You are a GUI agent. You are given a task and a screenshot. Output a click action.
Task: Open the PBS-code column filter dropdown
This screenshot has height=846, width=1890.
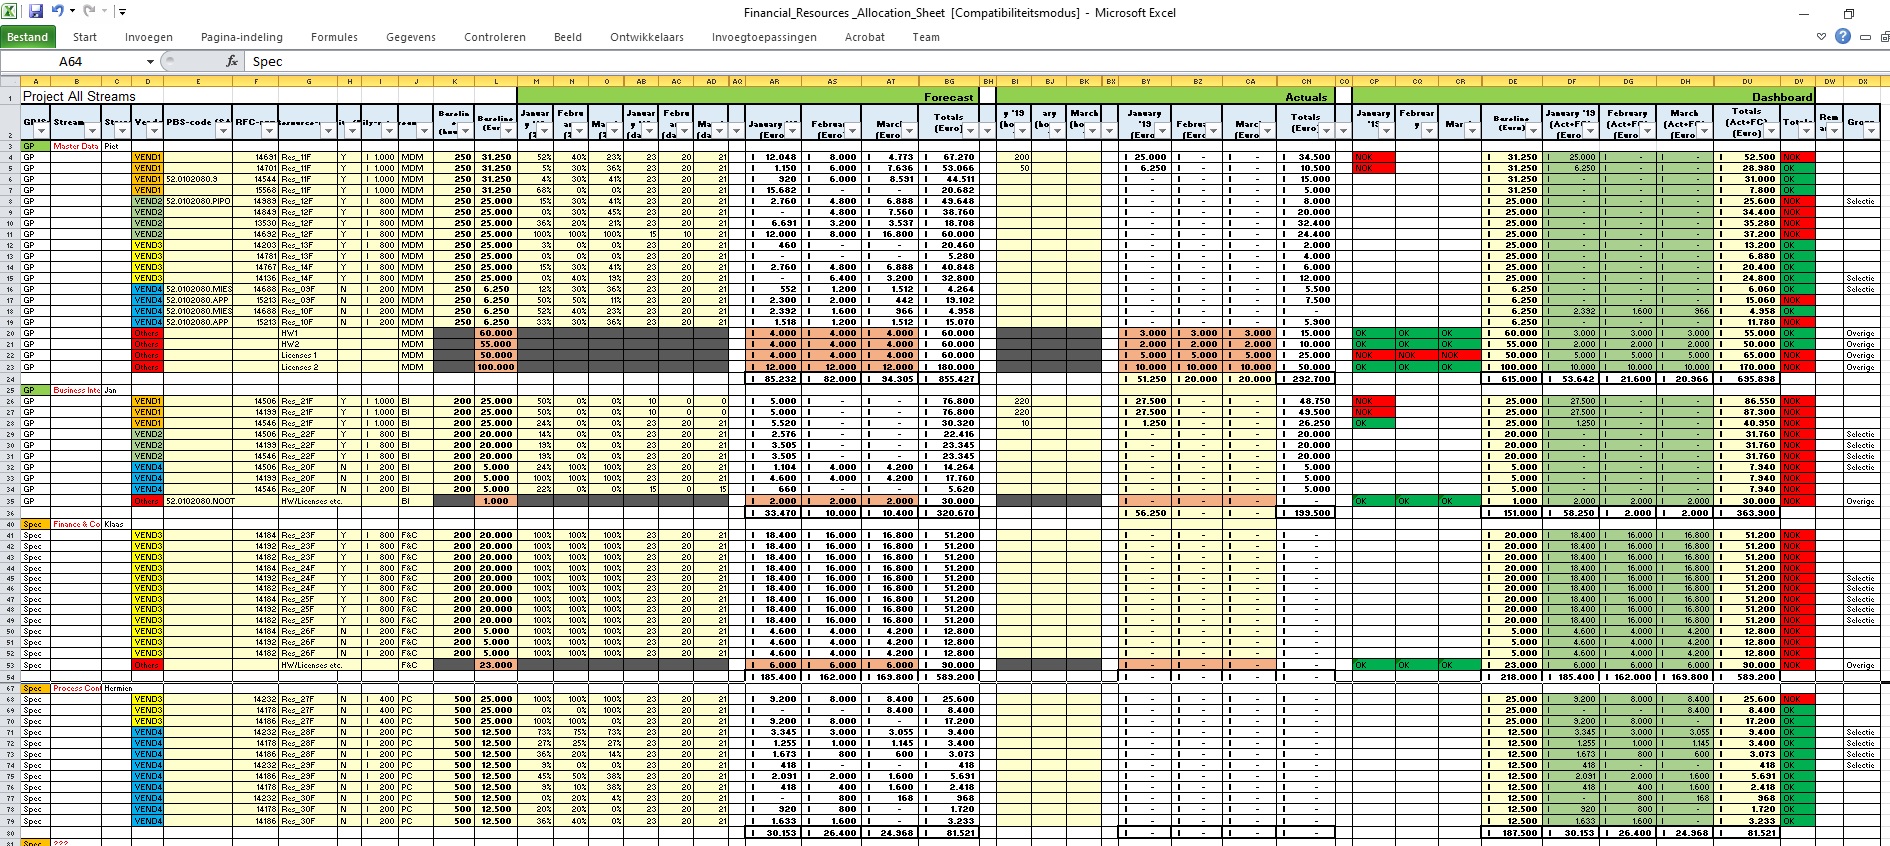222,131
